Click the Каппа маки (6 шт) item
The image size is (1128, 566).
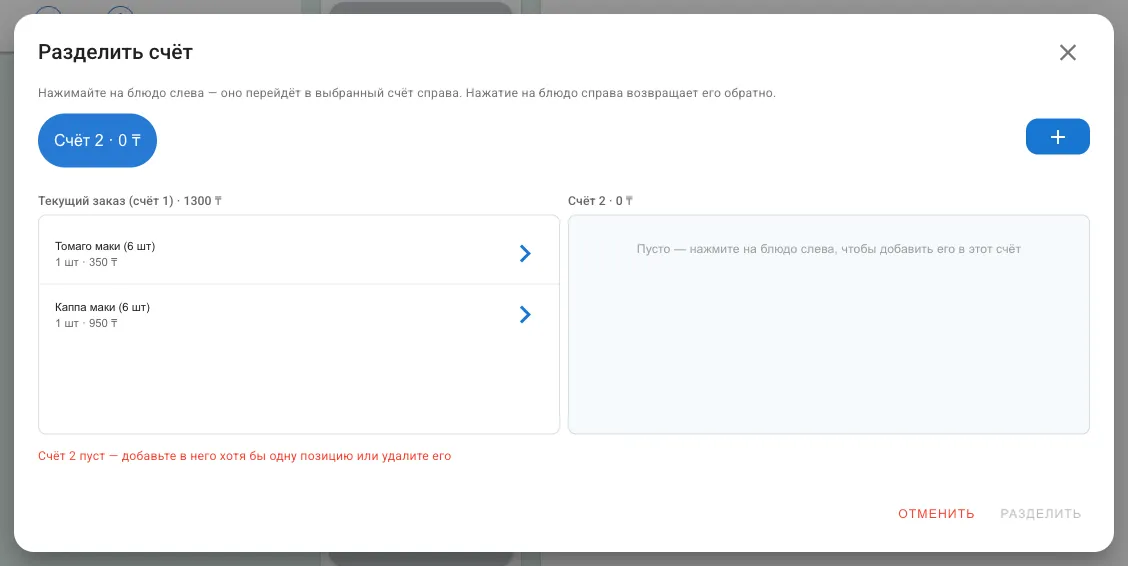click(x=299, y=315)
